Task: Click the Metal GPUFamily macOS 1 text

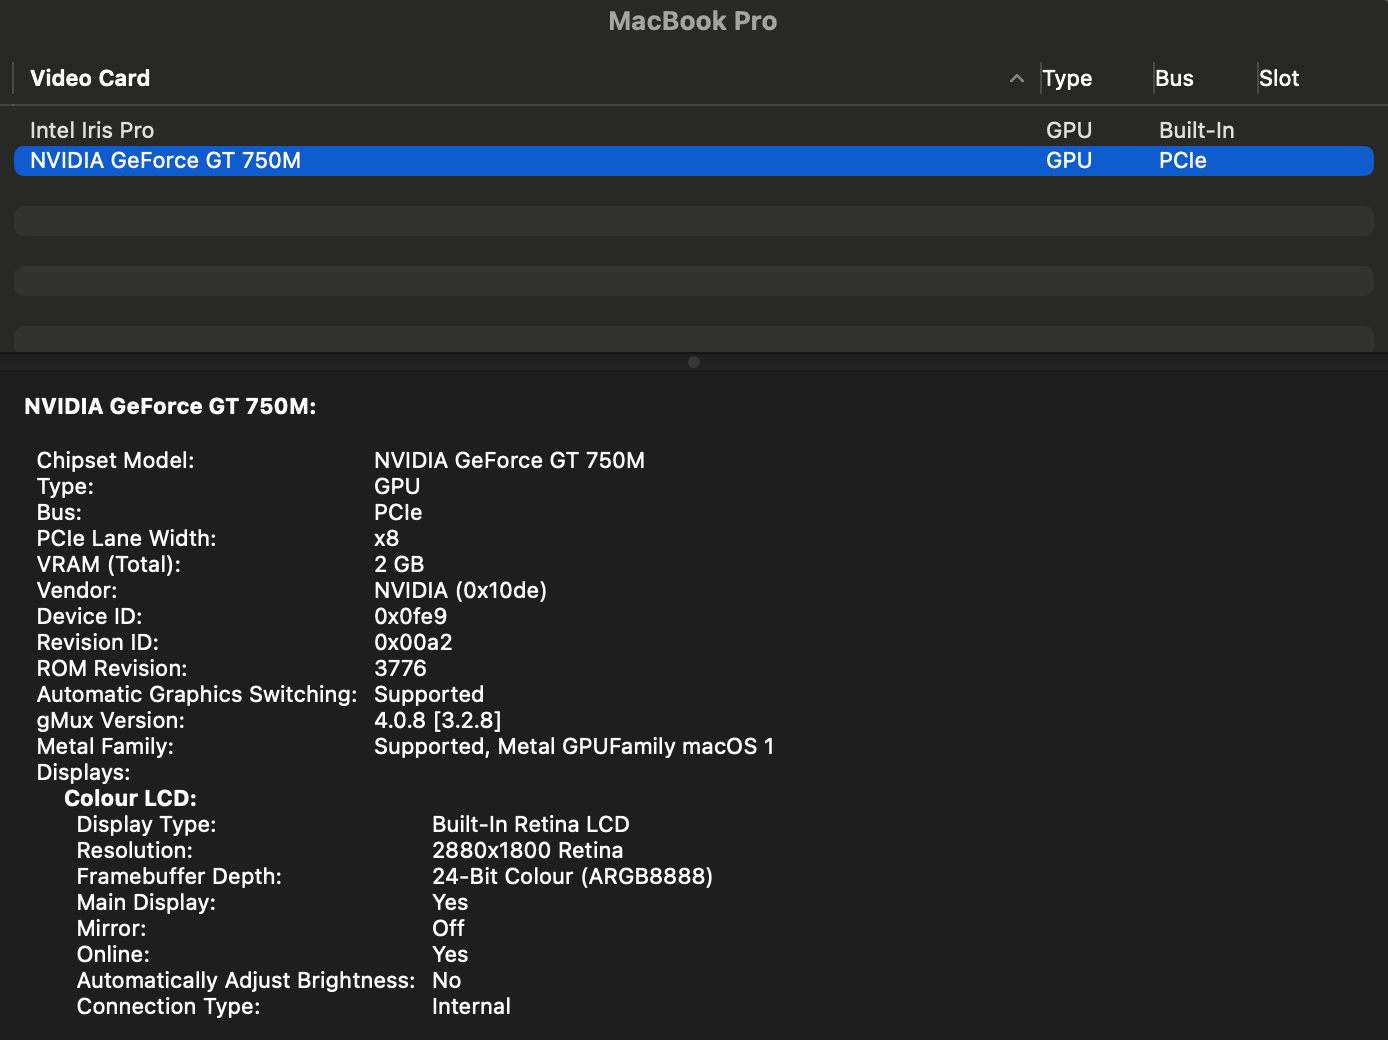Action: tap(635, 746)
